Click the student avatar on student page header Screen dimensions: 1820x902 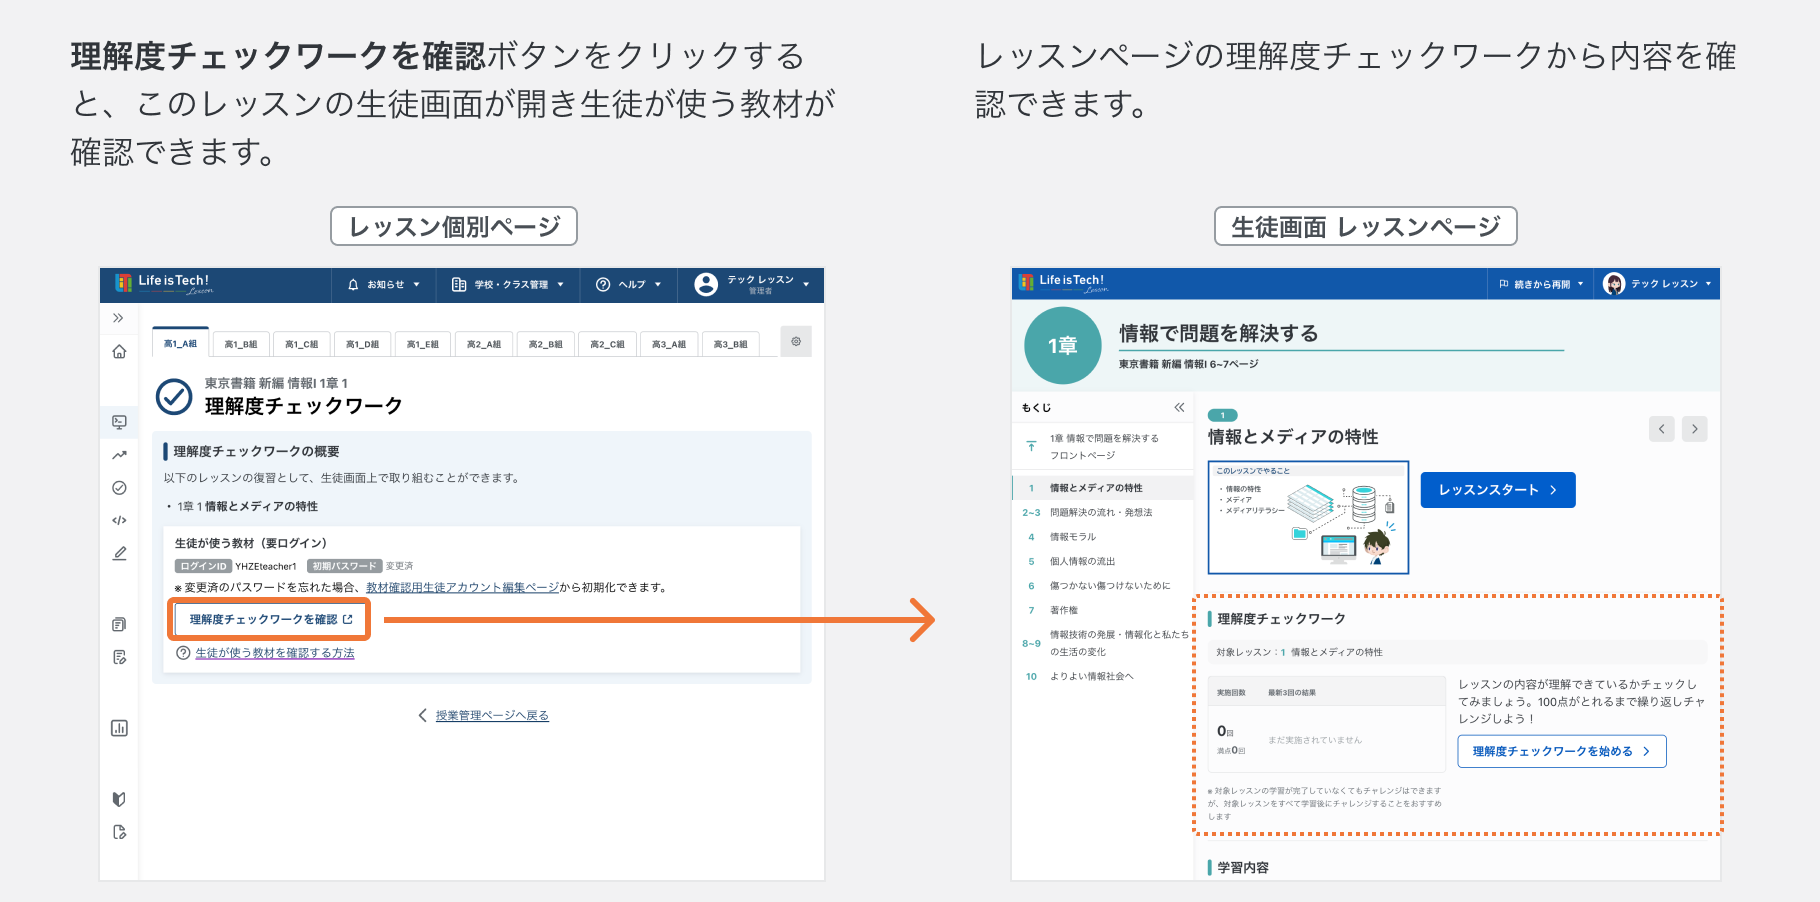1613,284
